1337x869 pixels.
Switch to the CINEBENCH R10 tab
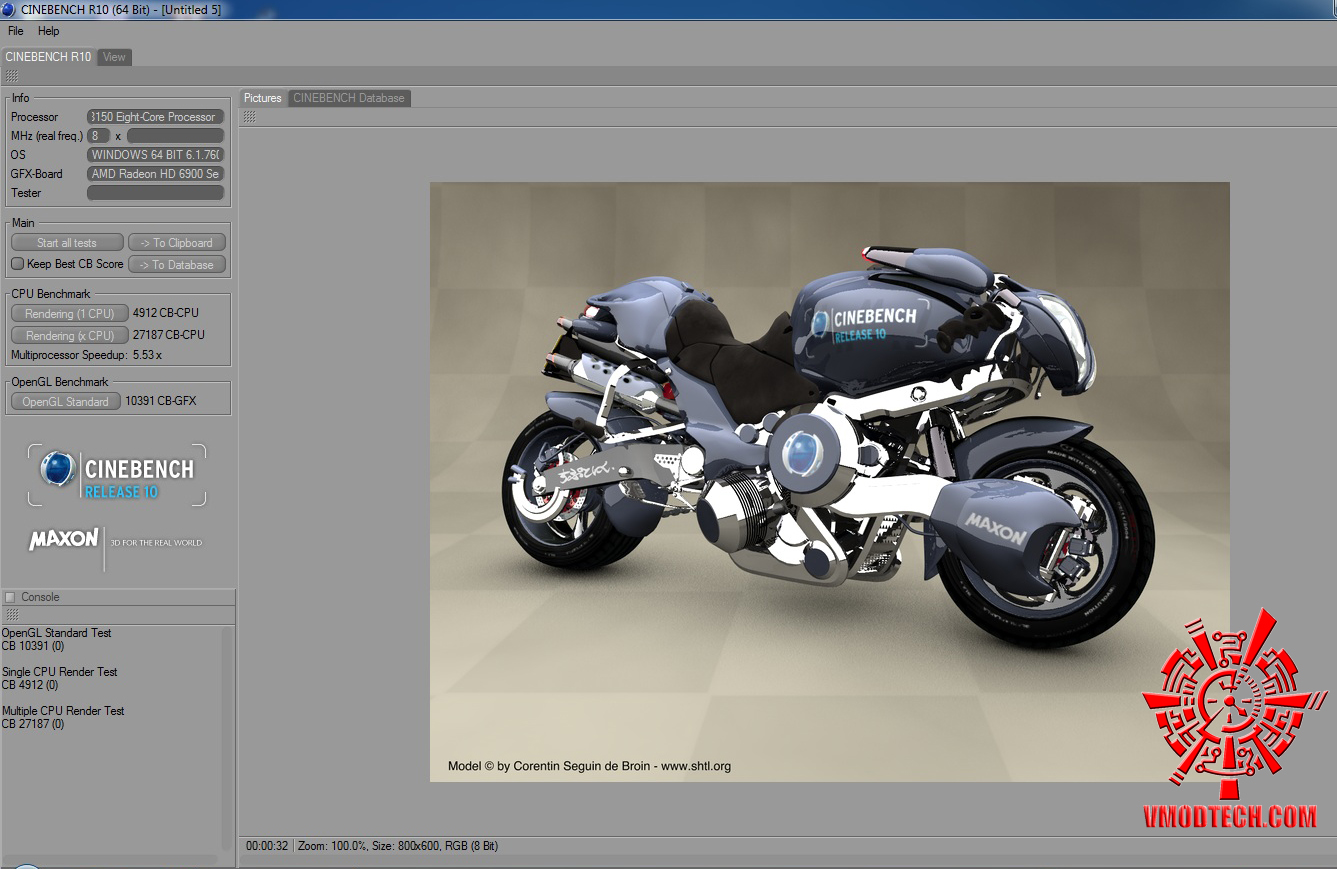pos(48,57)
